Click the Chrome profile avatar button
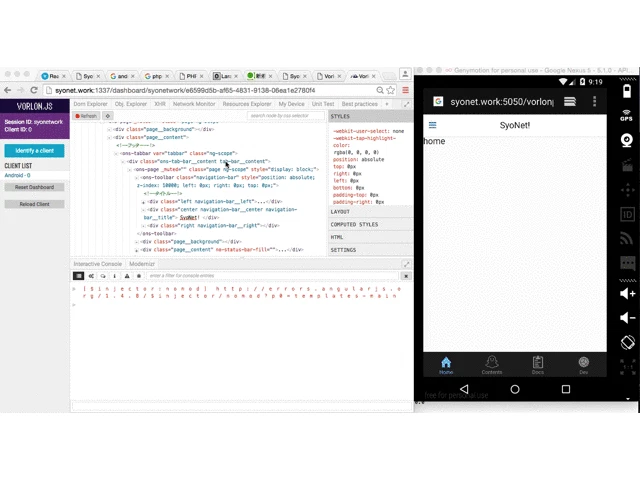 tap(405, 73)
